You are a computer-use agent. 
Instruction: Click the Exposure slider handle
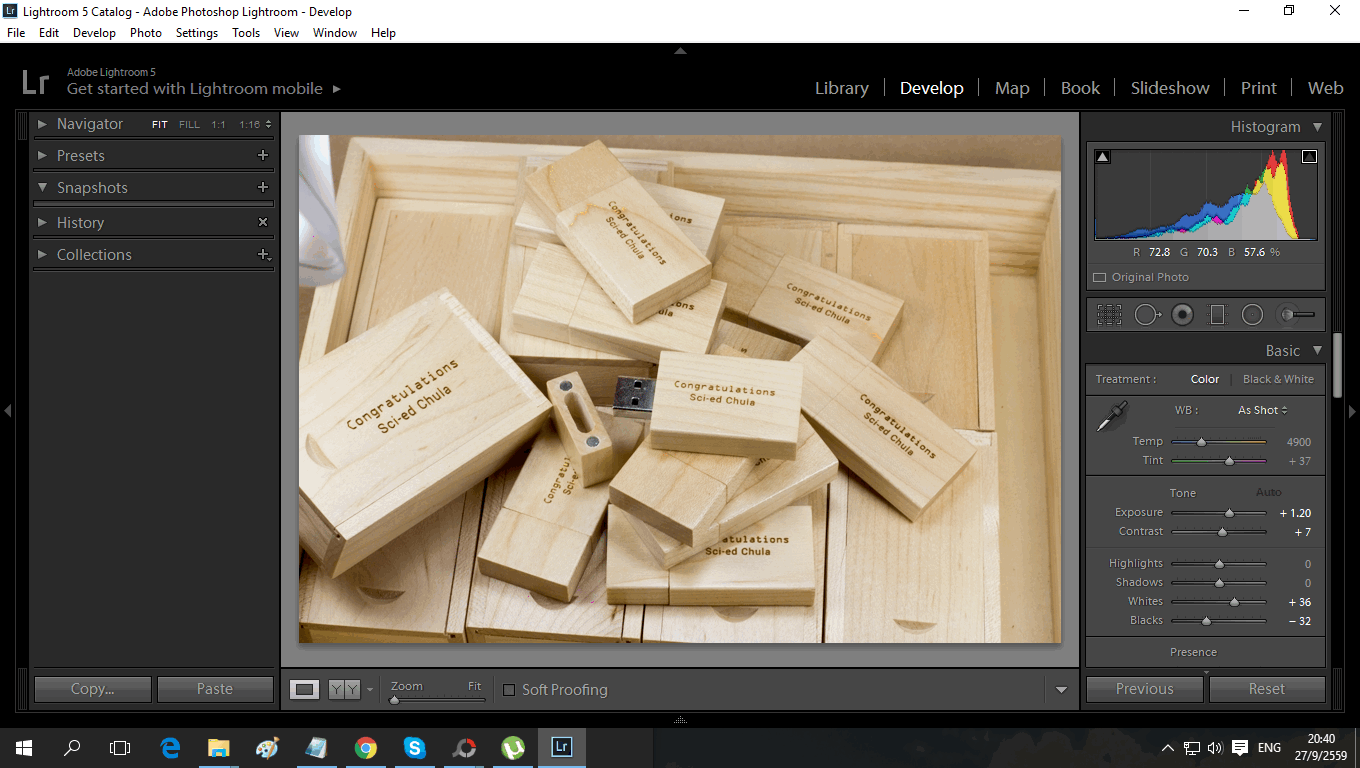point(1230,513)
